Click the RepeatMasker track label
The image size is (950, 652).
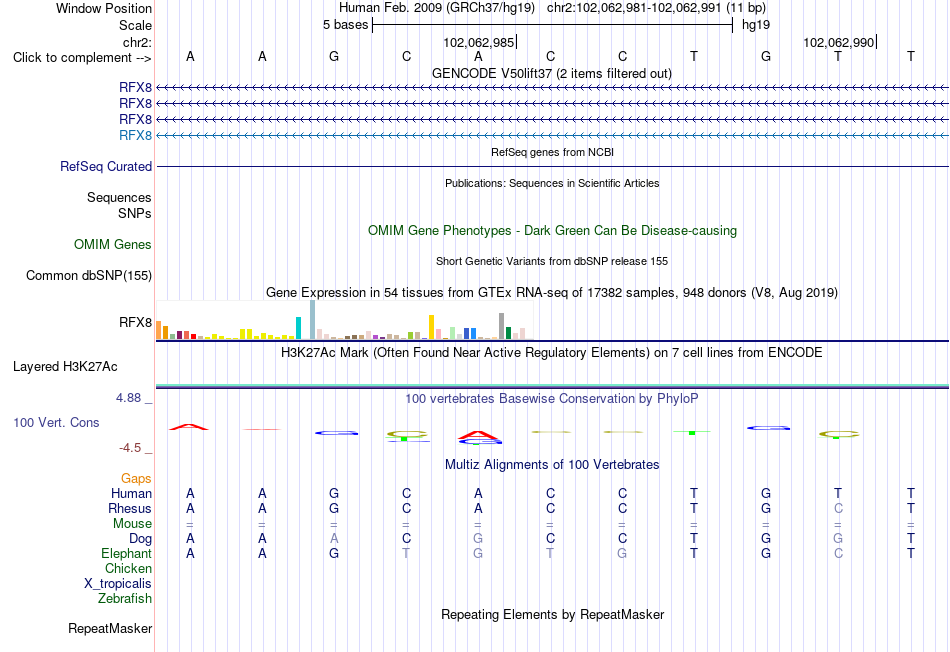[110, 629]
